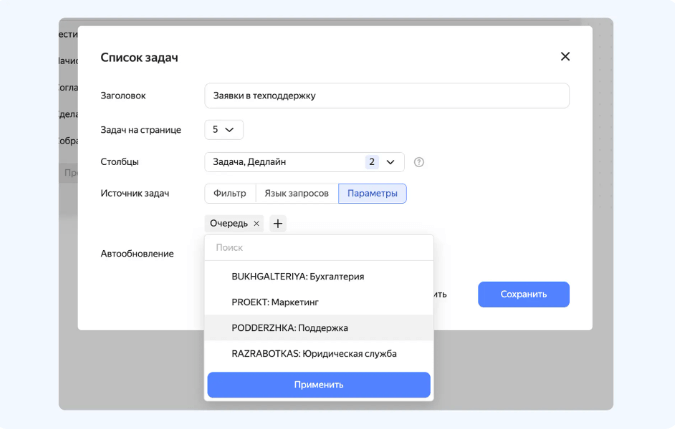Expand the Задач на странице dropdown

pos(224,130)
